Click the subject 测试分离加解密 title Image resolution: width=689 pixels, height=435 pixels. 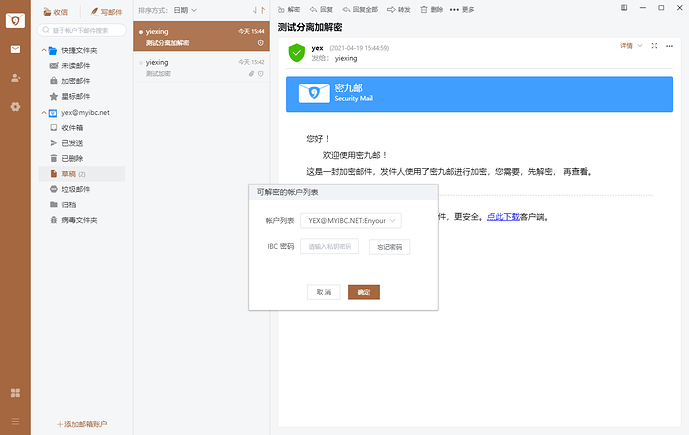[x=310, y=27]
